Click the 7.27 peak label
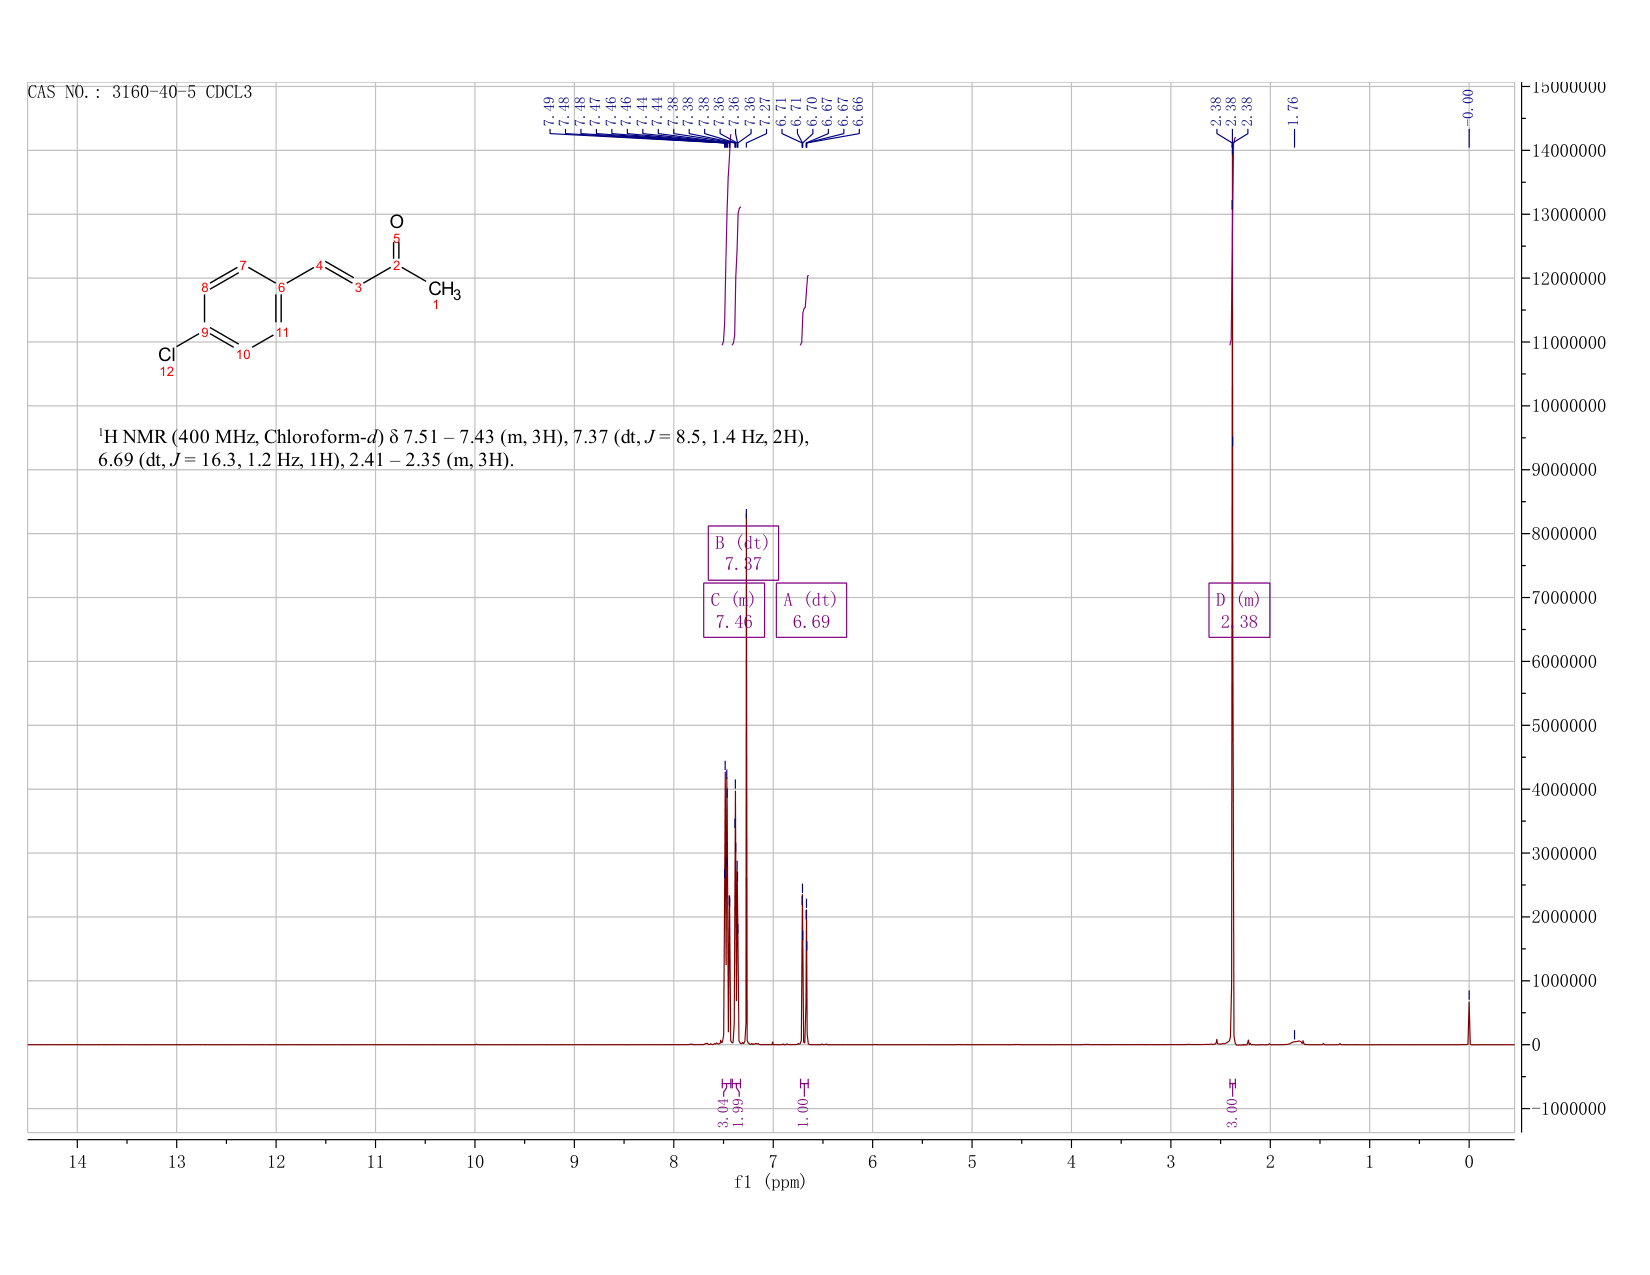Screen dimensions: 1650x1275 [766, 111]
